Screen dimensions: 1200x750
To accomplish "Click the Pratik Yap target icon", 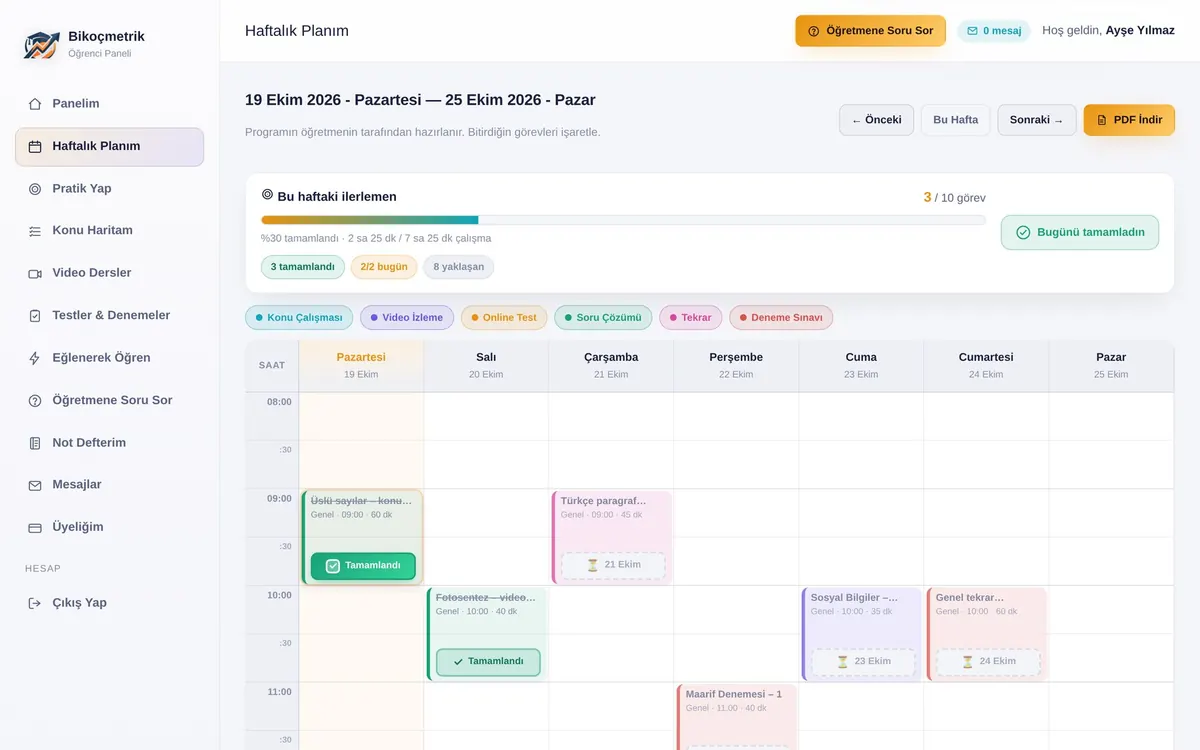I will pyautogui.click(x=35, y=189).
